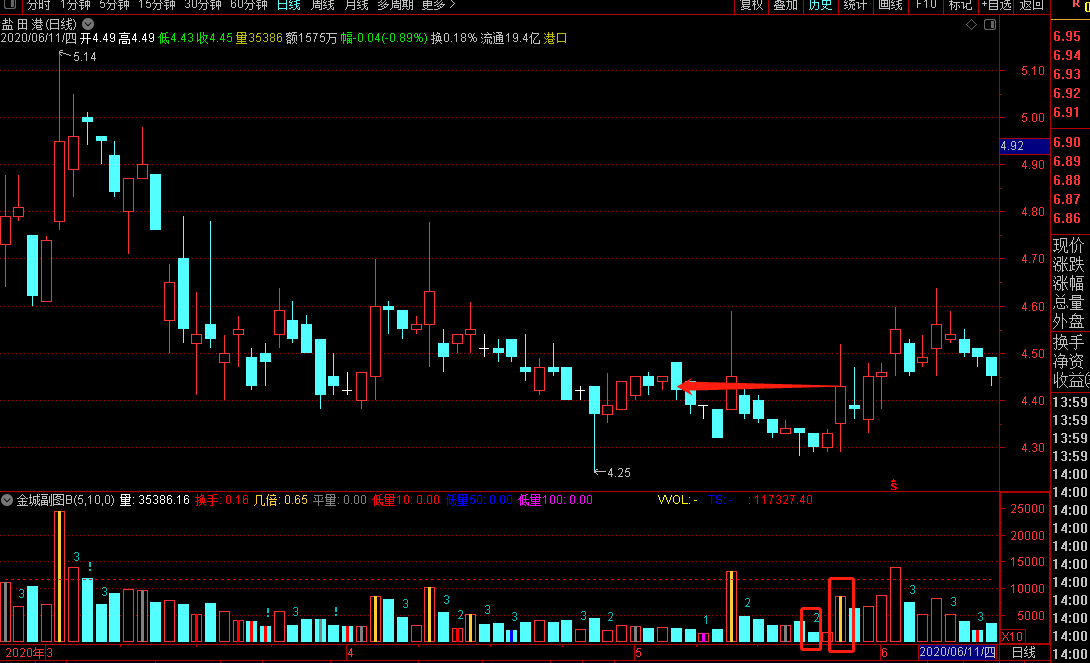The width and height of the screenshot is (1090, 663).
Task: Click the 流通19.4亿 float value
Action: [x=510, y=38]
